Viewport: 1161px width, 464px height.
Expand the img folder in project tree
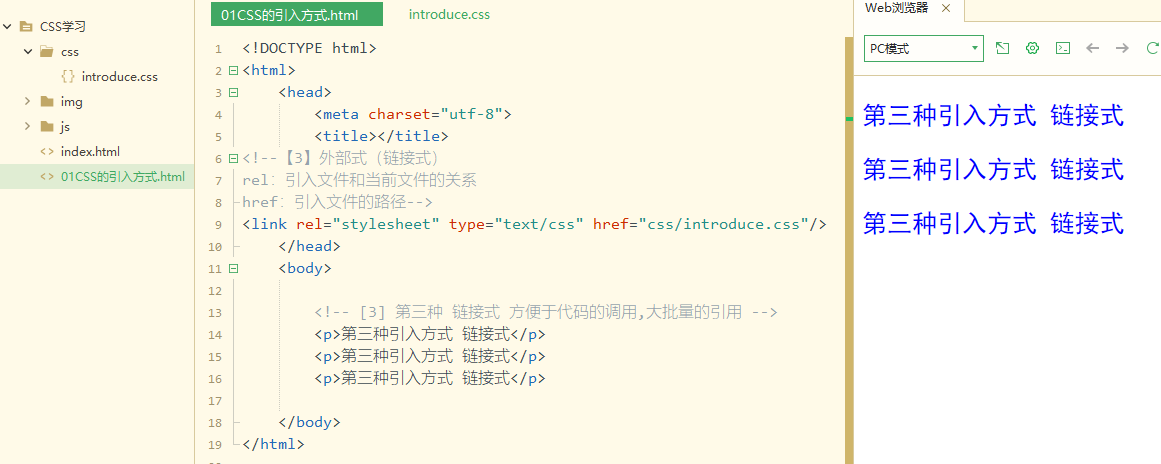(x=27, y=101)
